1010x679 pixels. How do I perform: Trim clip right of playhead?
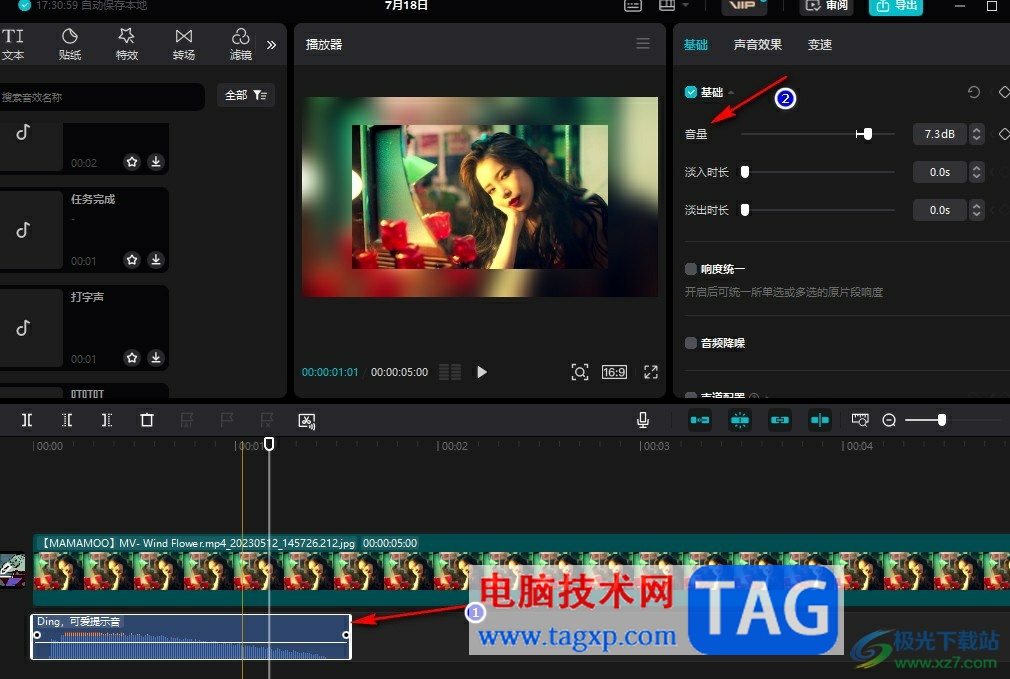click(107, 420)
